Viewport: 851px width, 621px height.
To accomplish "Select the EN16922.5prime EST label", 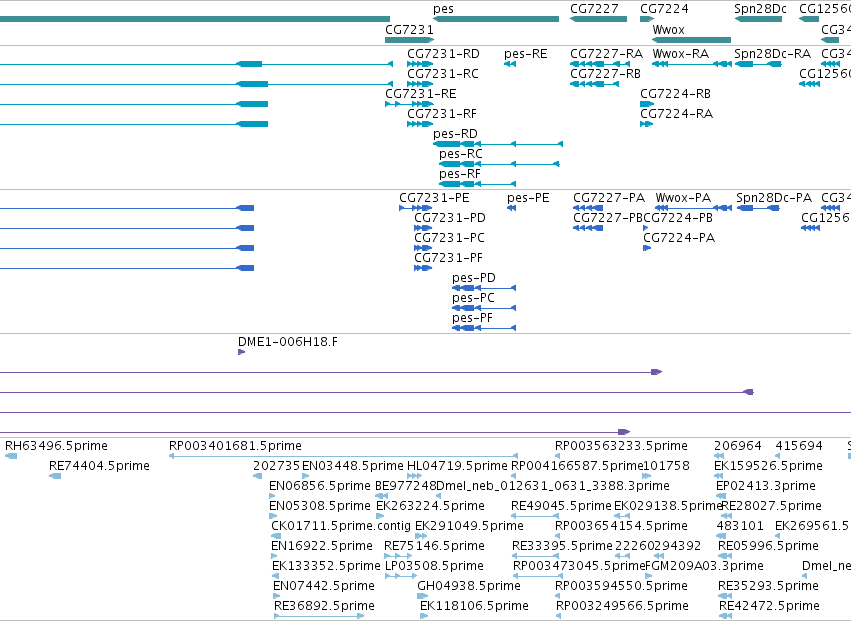I will pyautogui.click(x=322, y=547).
